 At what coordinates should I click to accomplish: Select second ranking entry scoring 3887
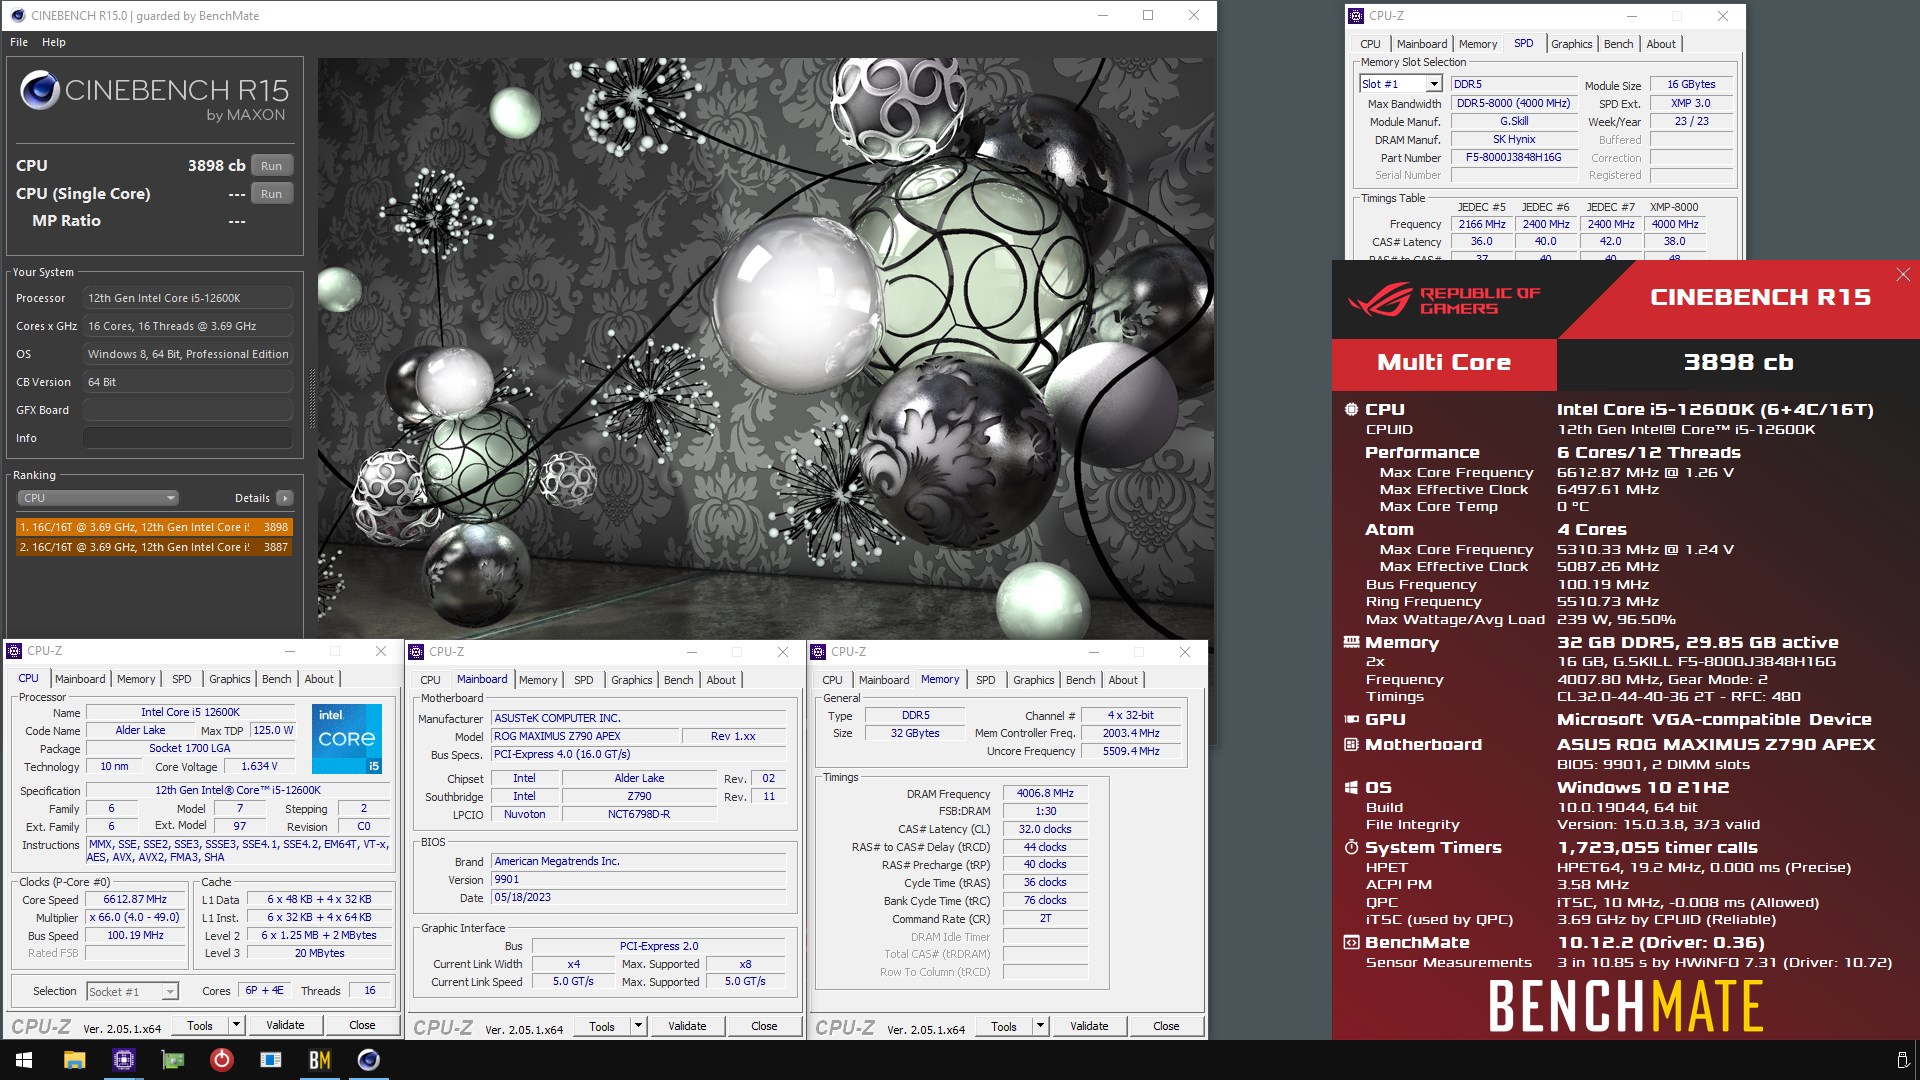(154, 547)
